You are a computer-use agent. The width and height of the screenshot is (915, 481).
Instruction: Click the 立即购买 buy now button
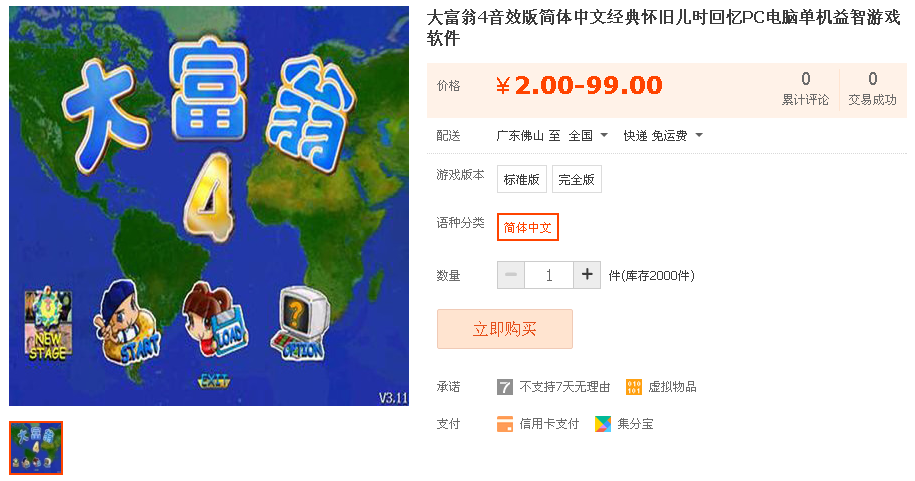tap(505, 329)
